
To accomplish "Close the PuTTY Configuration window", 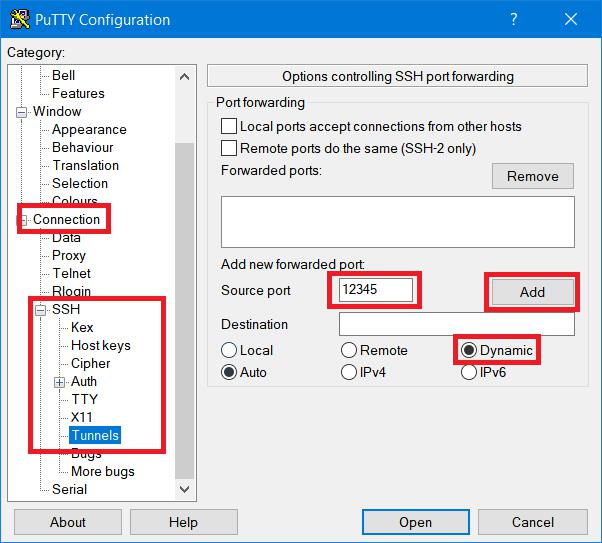I will pos(571,19).
